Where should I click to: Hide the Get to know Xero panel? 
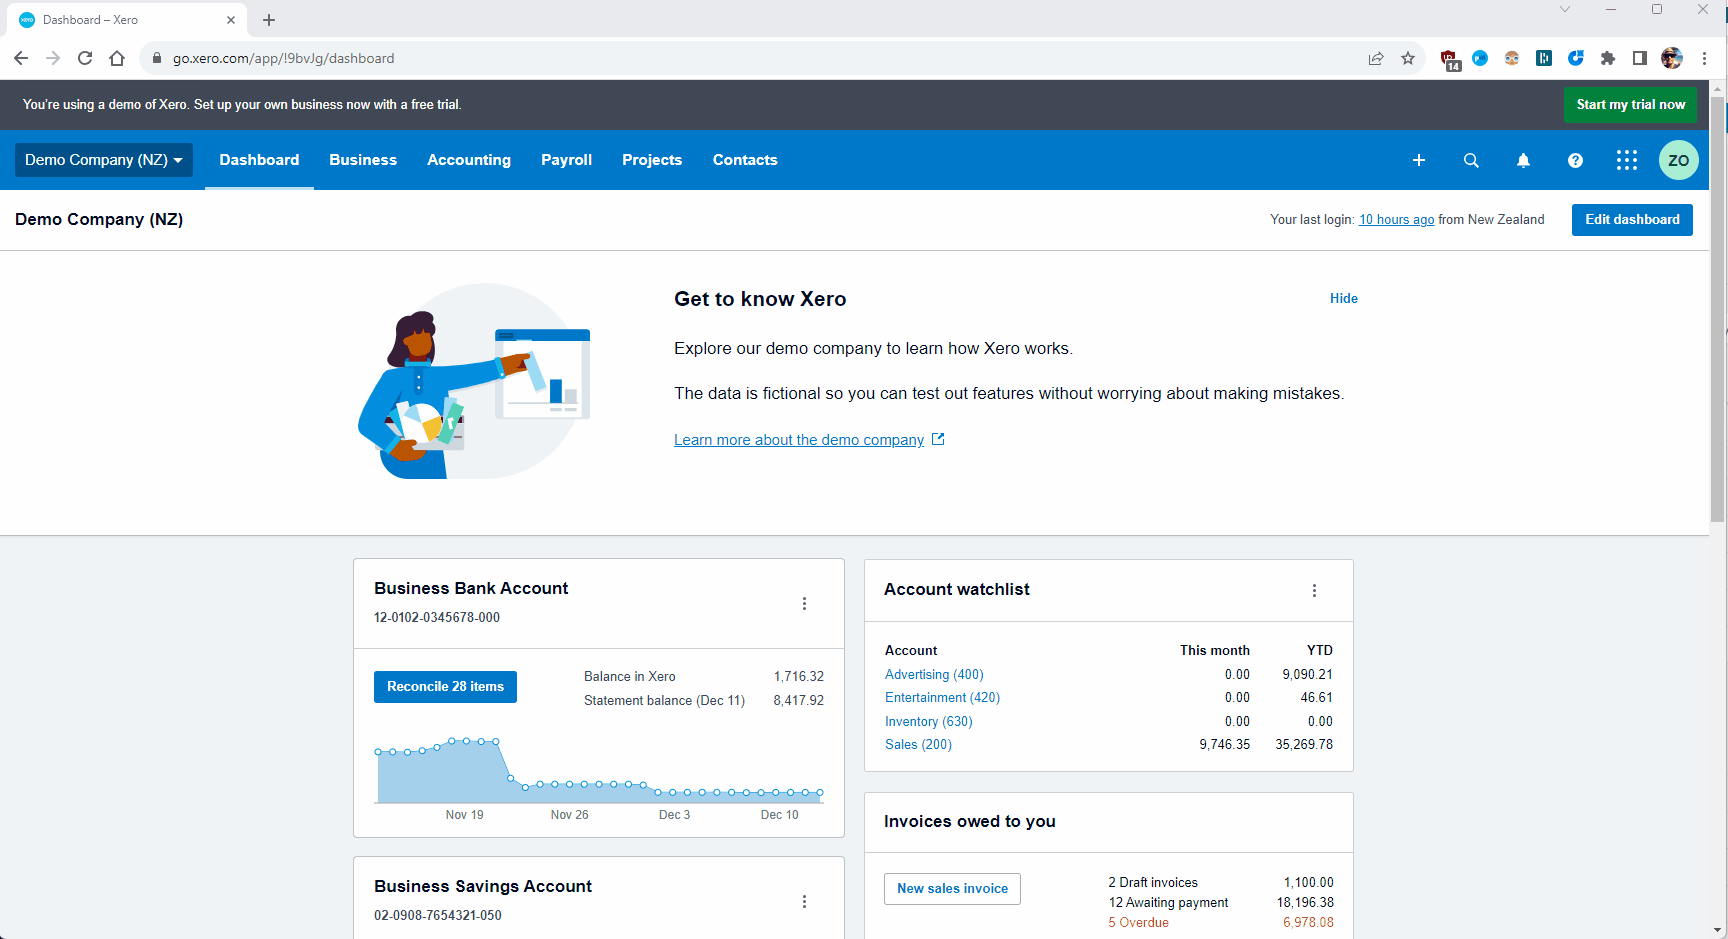pos(1344,298)
